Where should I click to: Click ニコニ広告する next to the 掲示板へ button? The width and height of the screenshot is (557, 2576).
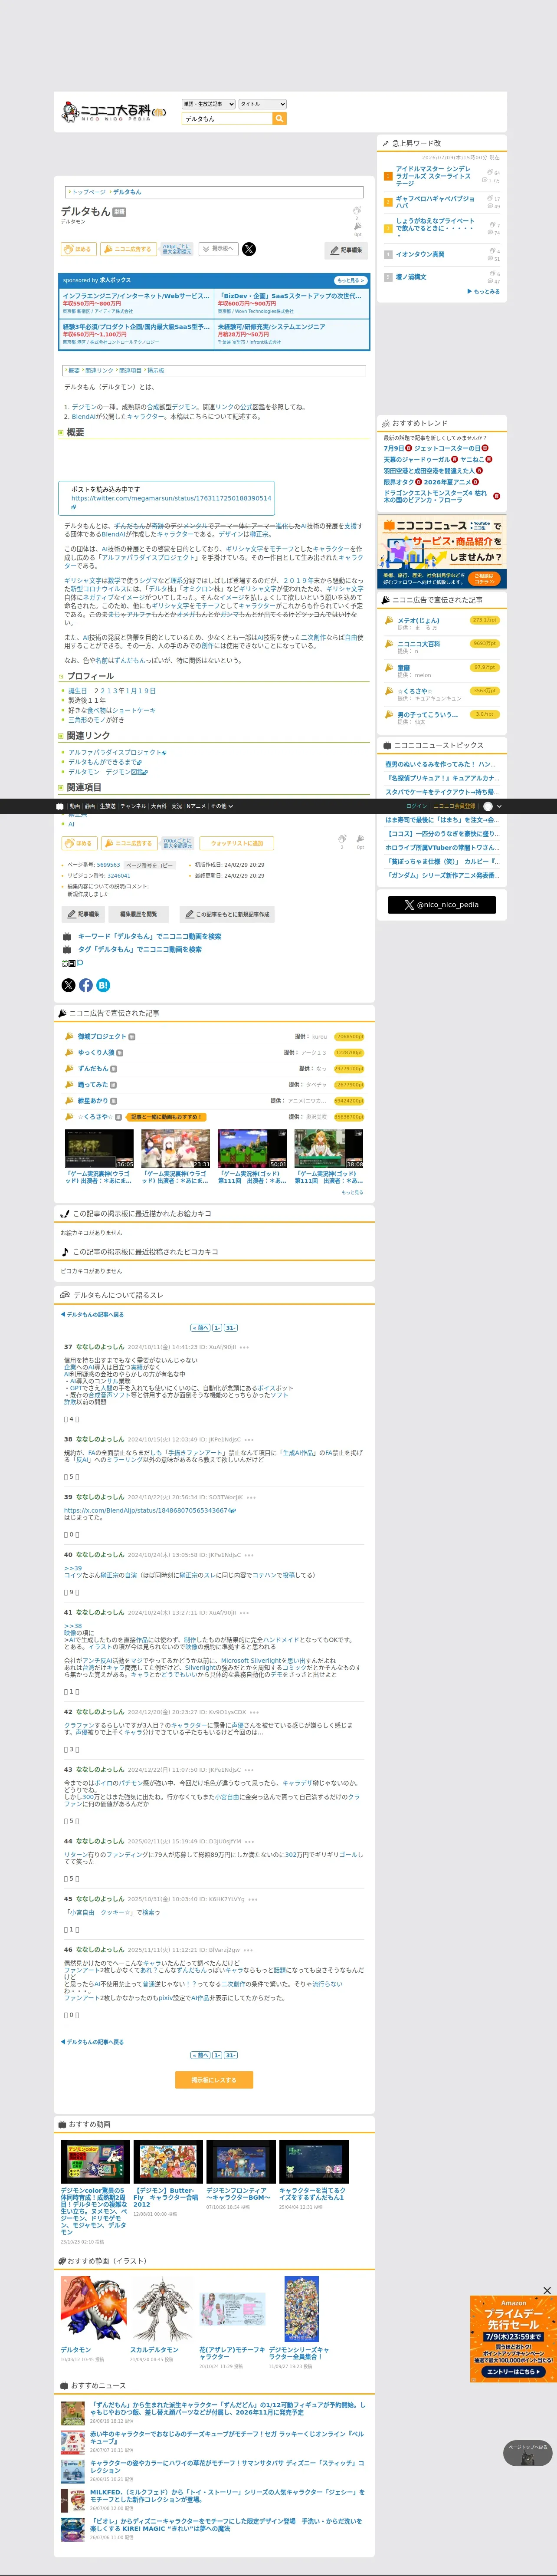(128, 249)
